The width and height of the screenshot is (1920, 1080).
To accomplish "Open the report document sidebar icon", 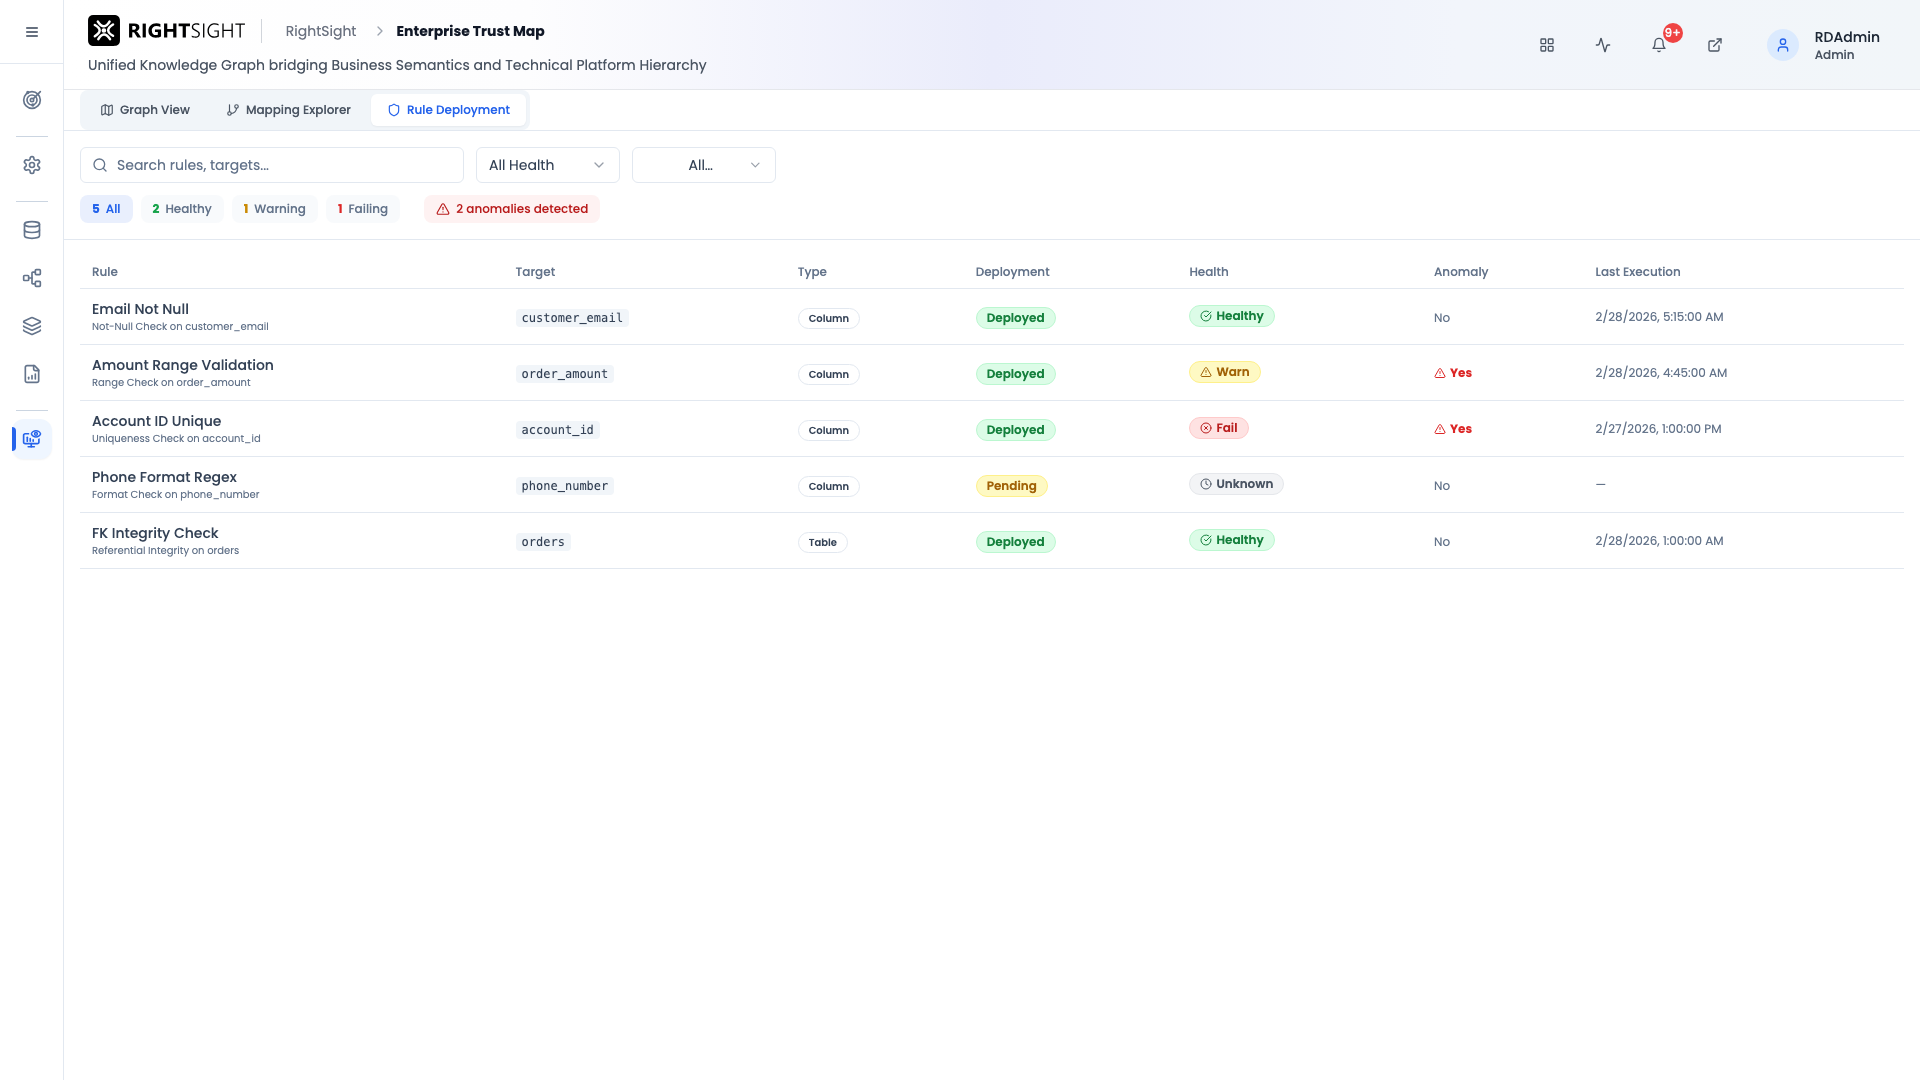I will [32, 374].
